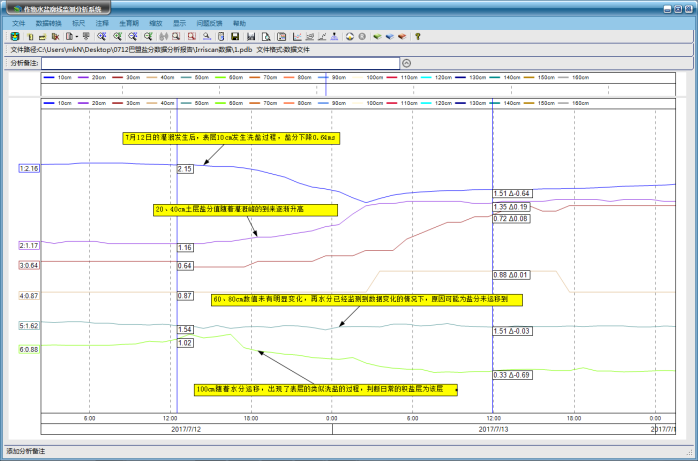Click the value label 2.15 at the left cursor
The height and width of the screenshot is (462, 699).
coord(185,169)
